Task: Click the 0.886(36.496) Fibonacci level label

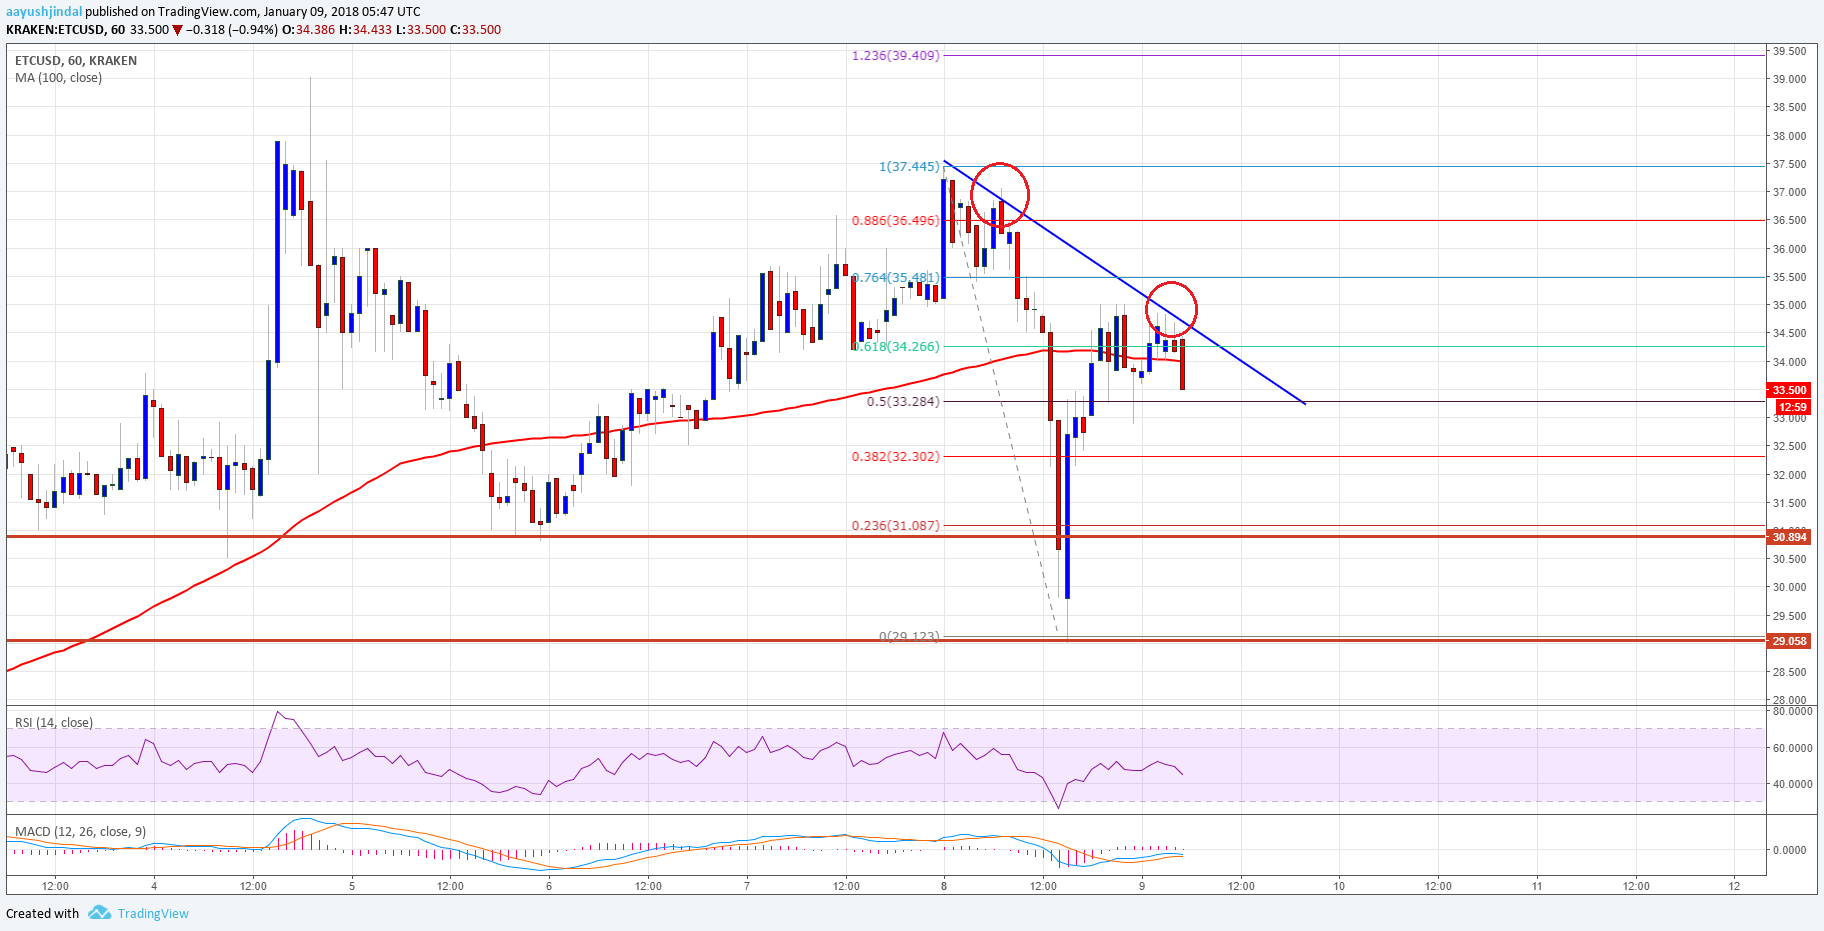Action: click(895, 220)
